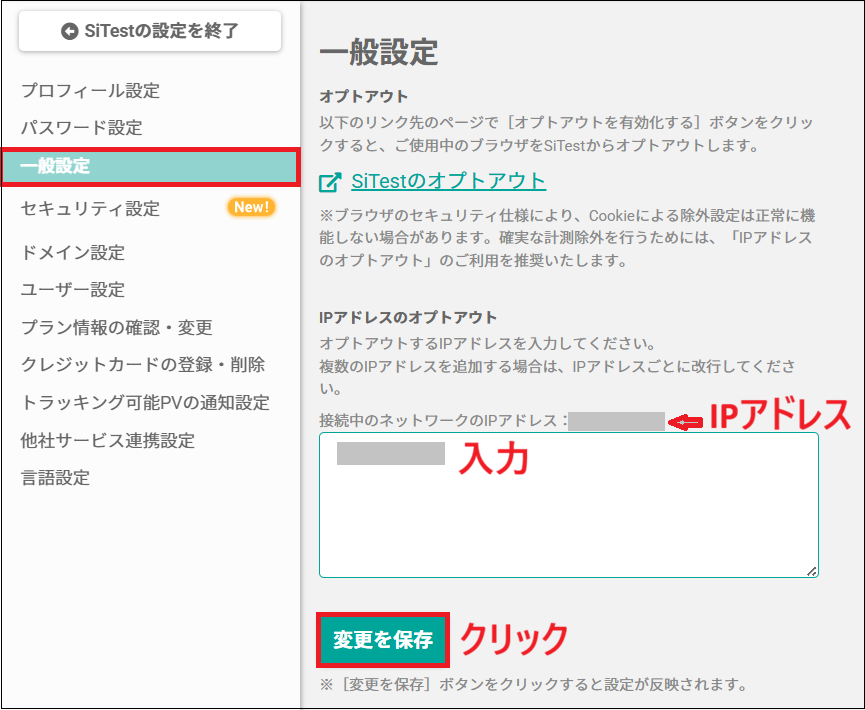Click the masked current network IP address

click(621, 421)
